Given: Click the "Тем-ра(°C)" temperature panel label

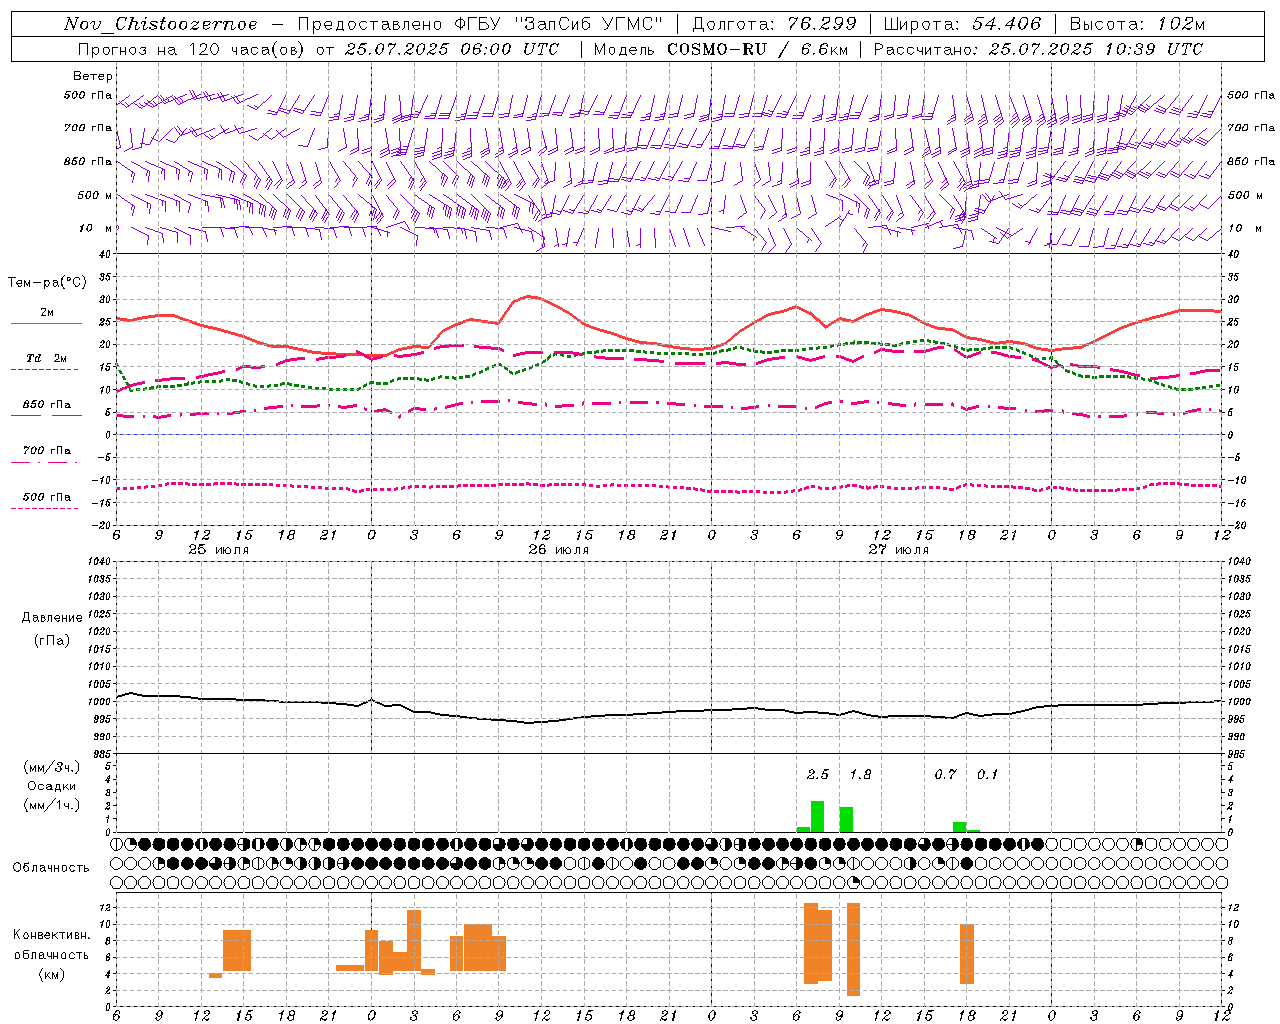Looking at the screenshot, I should pyautogui.click(x=47, y=283).
